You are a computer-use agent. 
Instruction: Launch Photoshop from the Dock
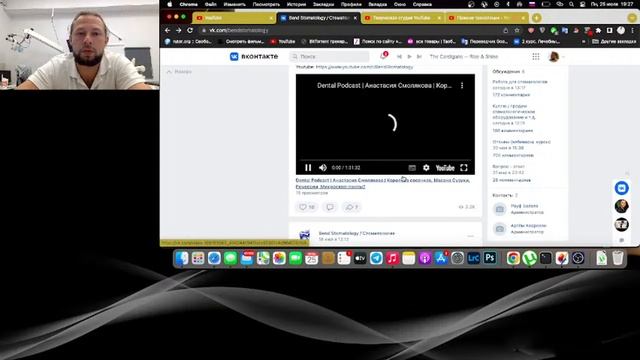tap(490, 258)
